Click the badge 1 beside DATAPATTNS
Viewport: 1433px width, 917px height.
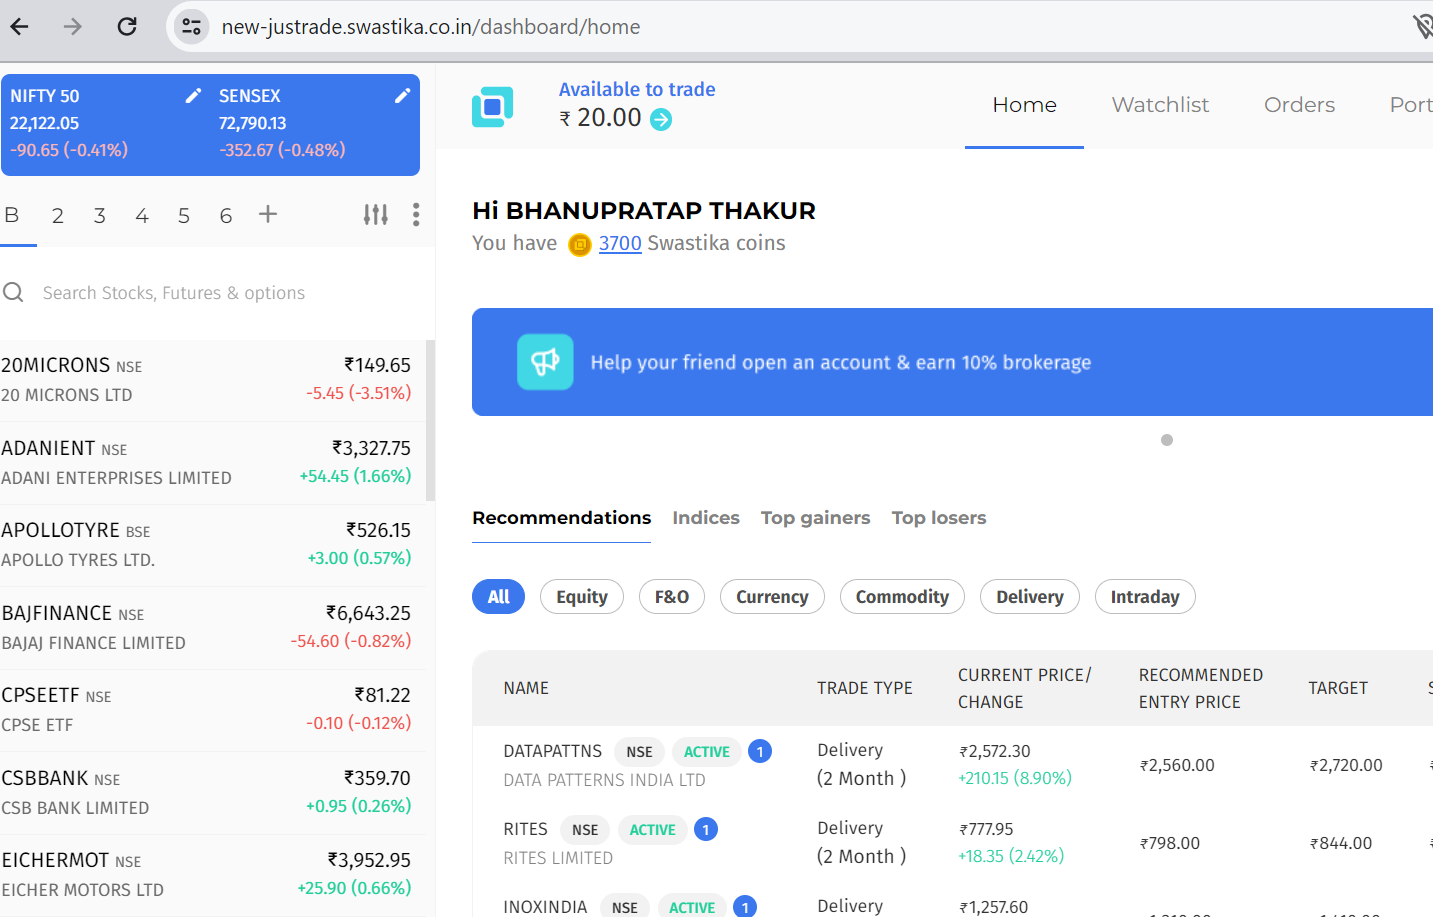point(760,751)
